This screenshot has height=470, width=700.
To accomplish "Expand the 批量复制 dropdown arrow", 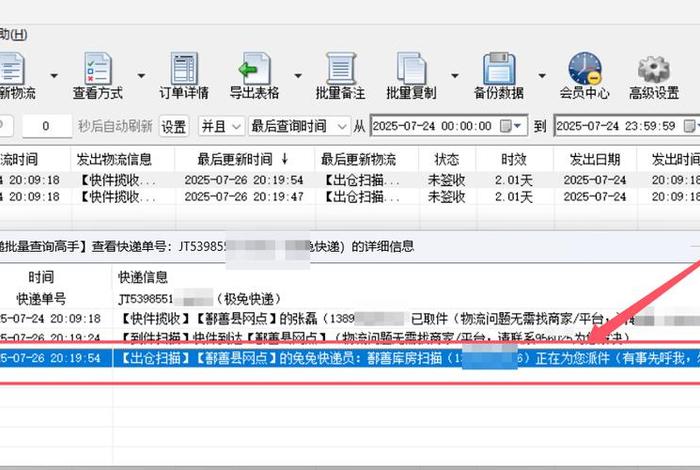I will 454,75.
